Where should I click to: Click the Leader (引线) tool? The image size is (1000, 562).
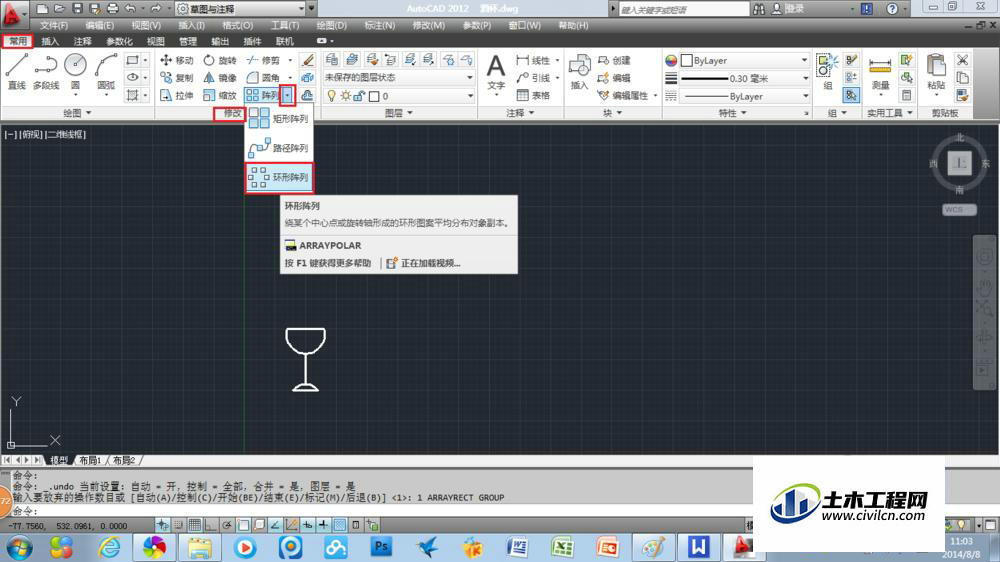pos(533,77)
